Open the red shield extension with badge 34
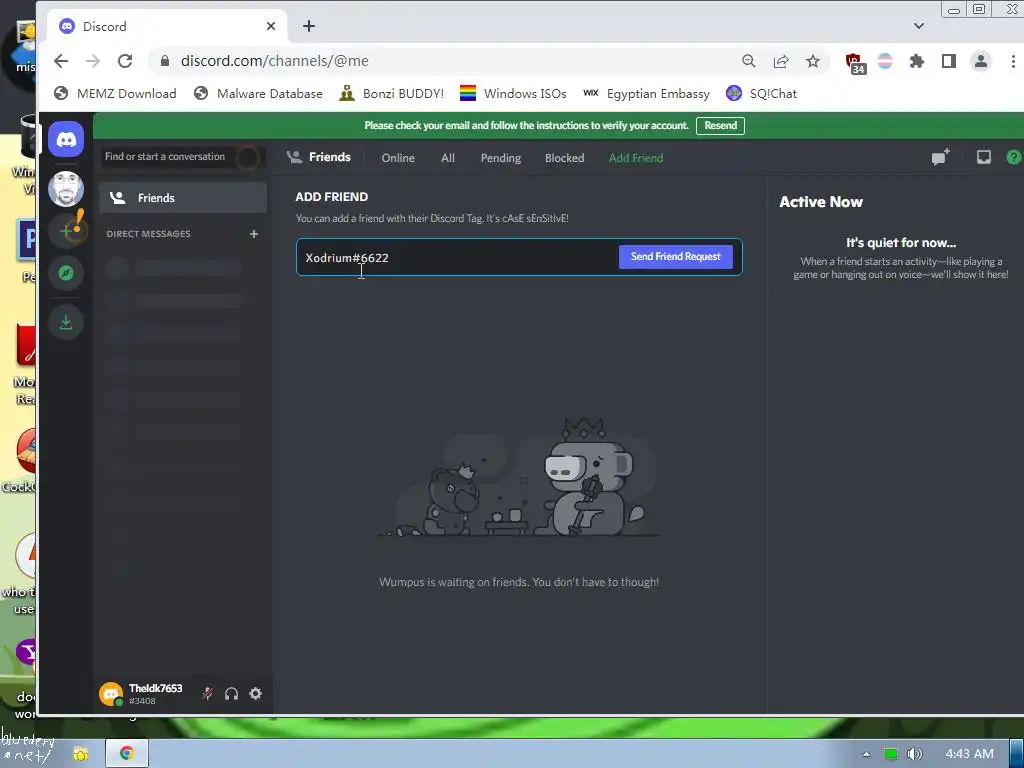 pyautogui.click(x=855, y=63)
